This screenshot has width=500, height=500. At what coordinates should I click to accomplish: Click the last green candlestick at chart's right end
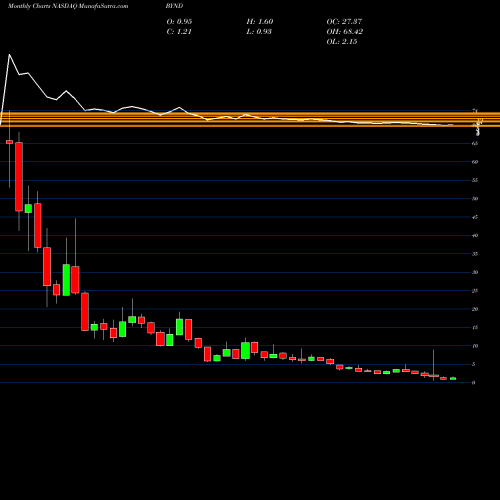(453, 378)
